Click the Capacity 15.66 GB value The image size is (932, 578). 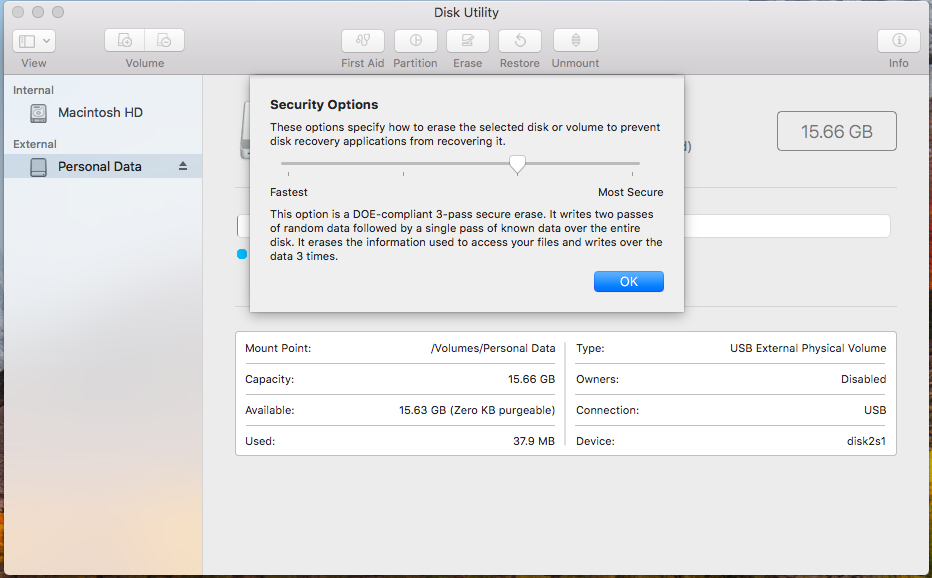point(531,379)
